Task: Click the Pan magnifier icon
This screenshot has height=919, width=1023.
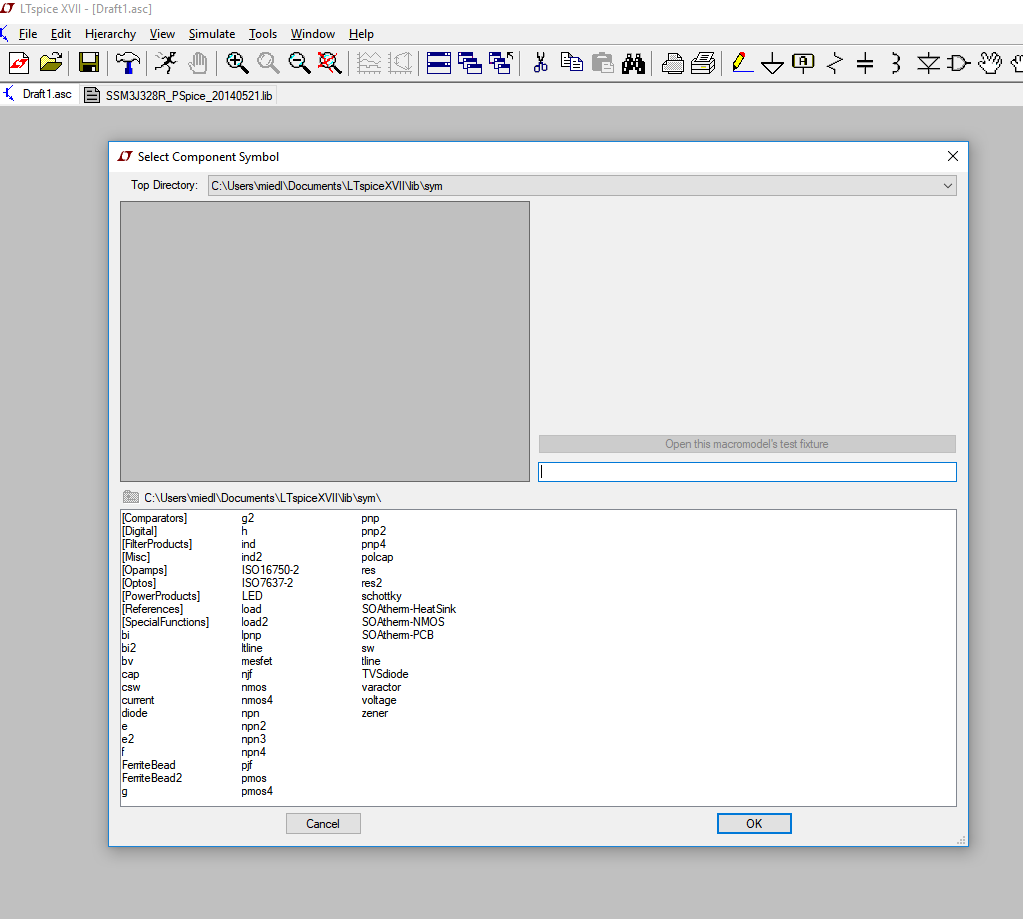Action: [x=267, y=63]
